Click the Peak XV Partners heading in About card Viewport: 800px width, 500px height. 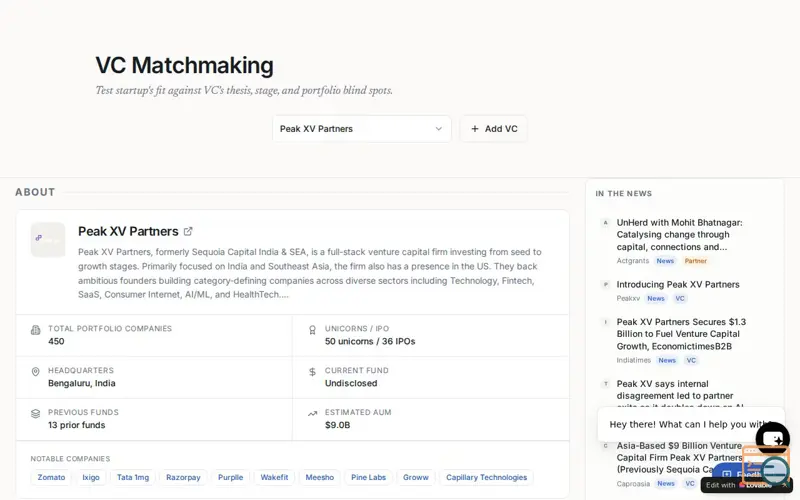click(x=128, y=231)
